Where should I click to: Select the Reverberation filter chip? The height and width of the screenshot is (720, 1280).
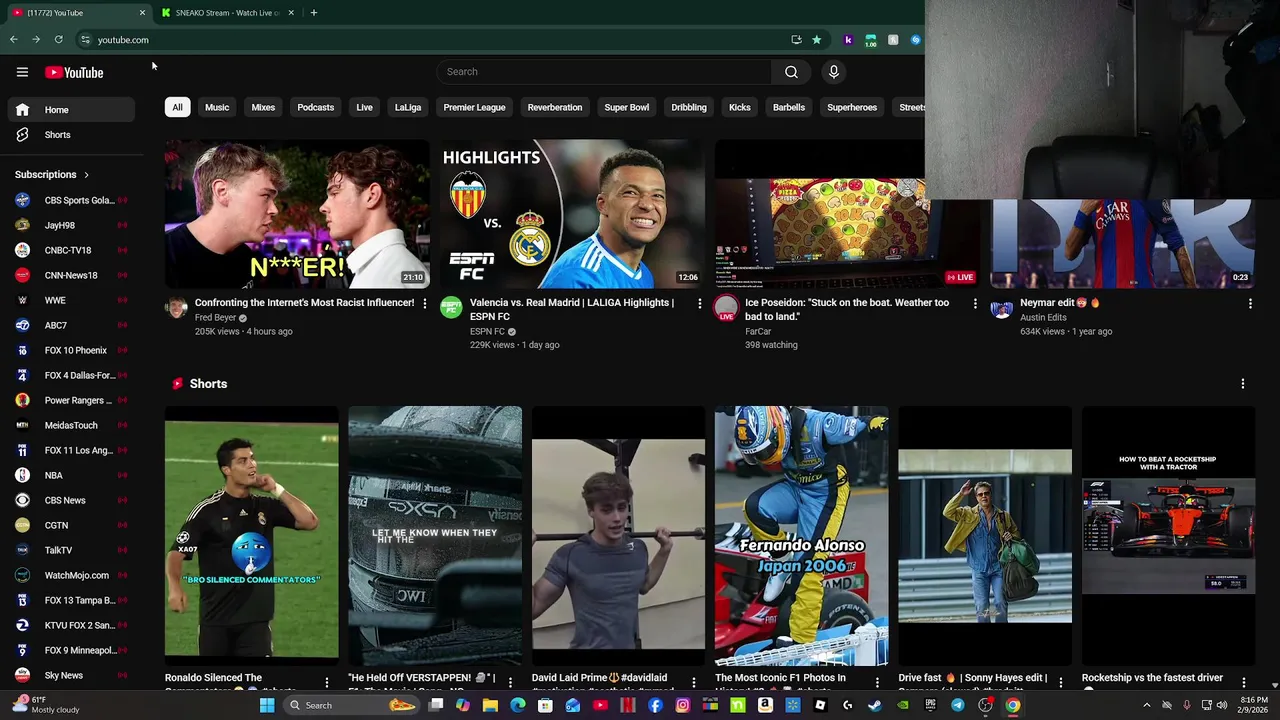[555, 107]
